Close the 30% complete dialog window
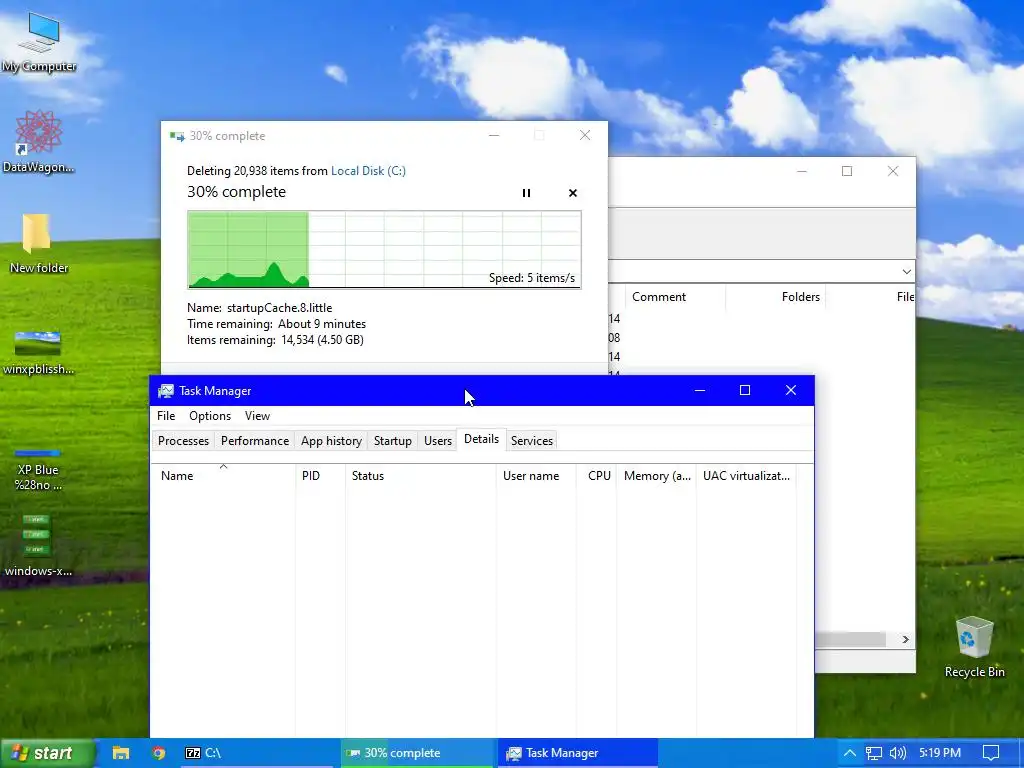 [x=585, y=135]
